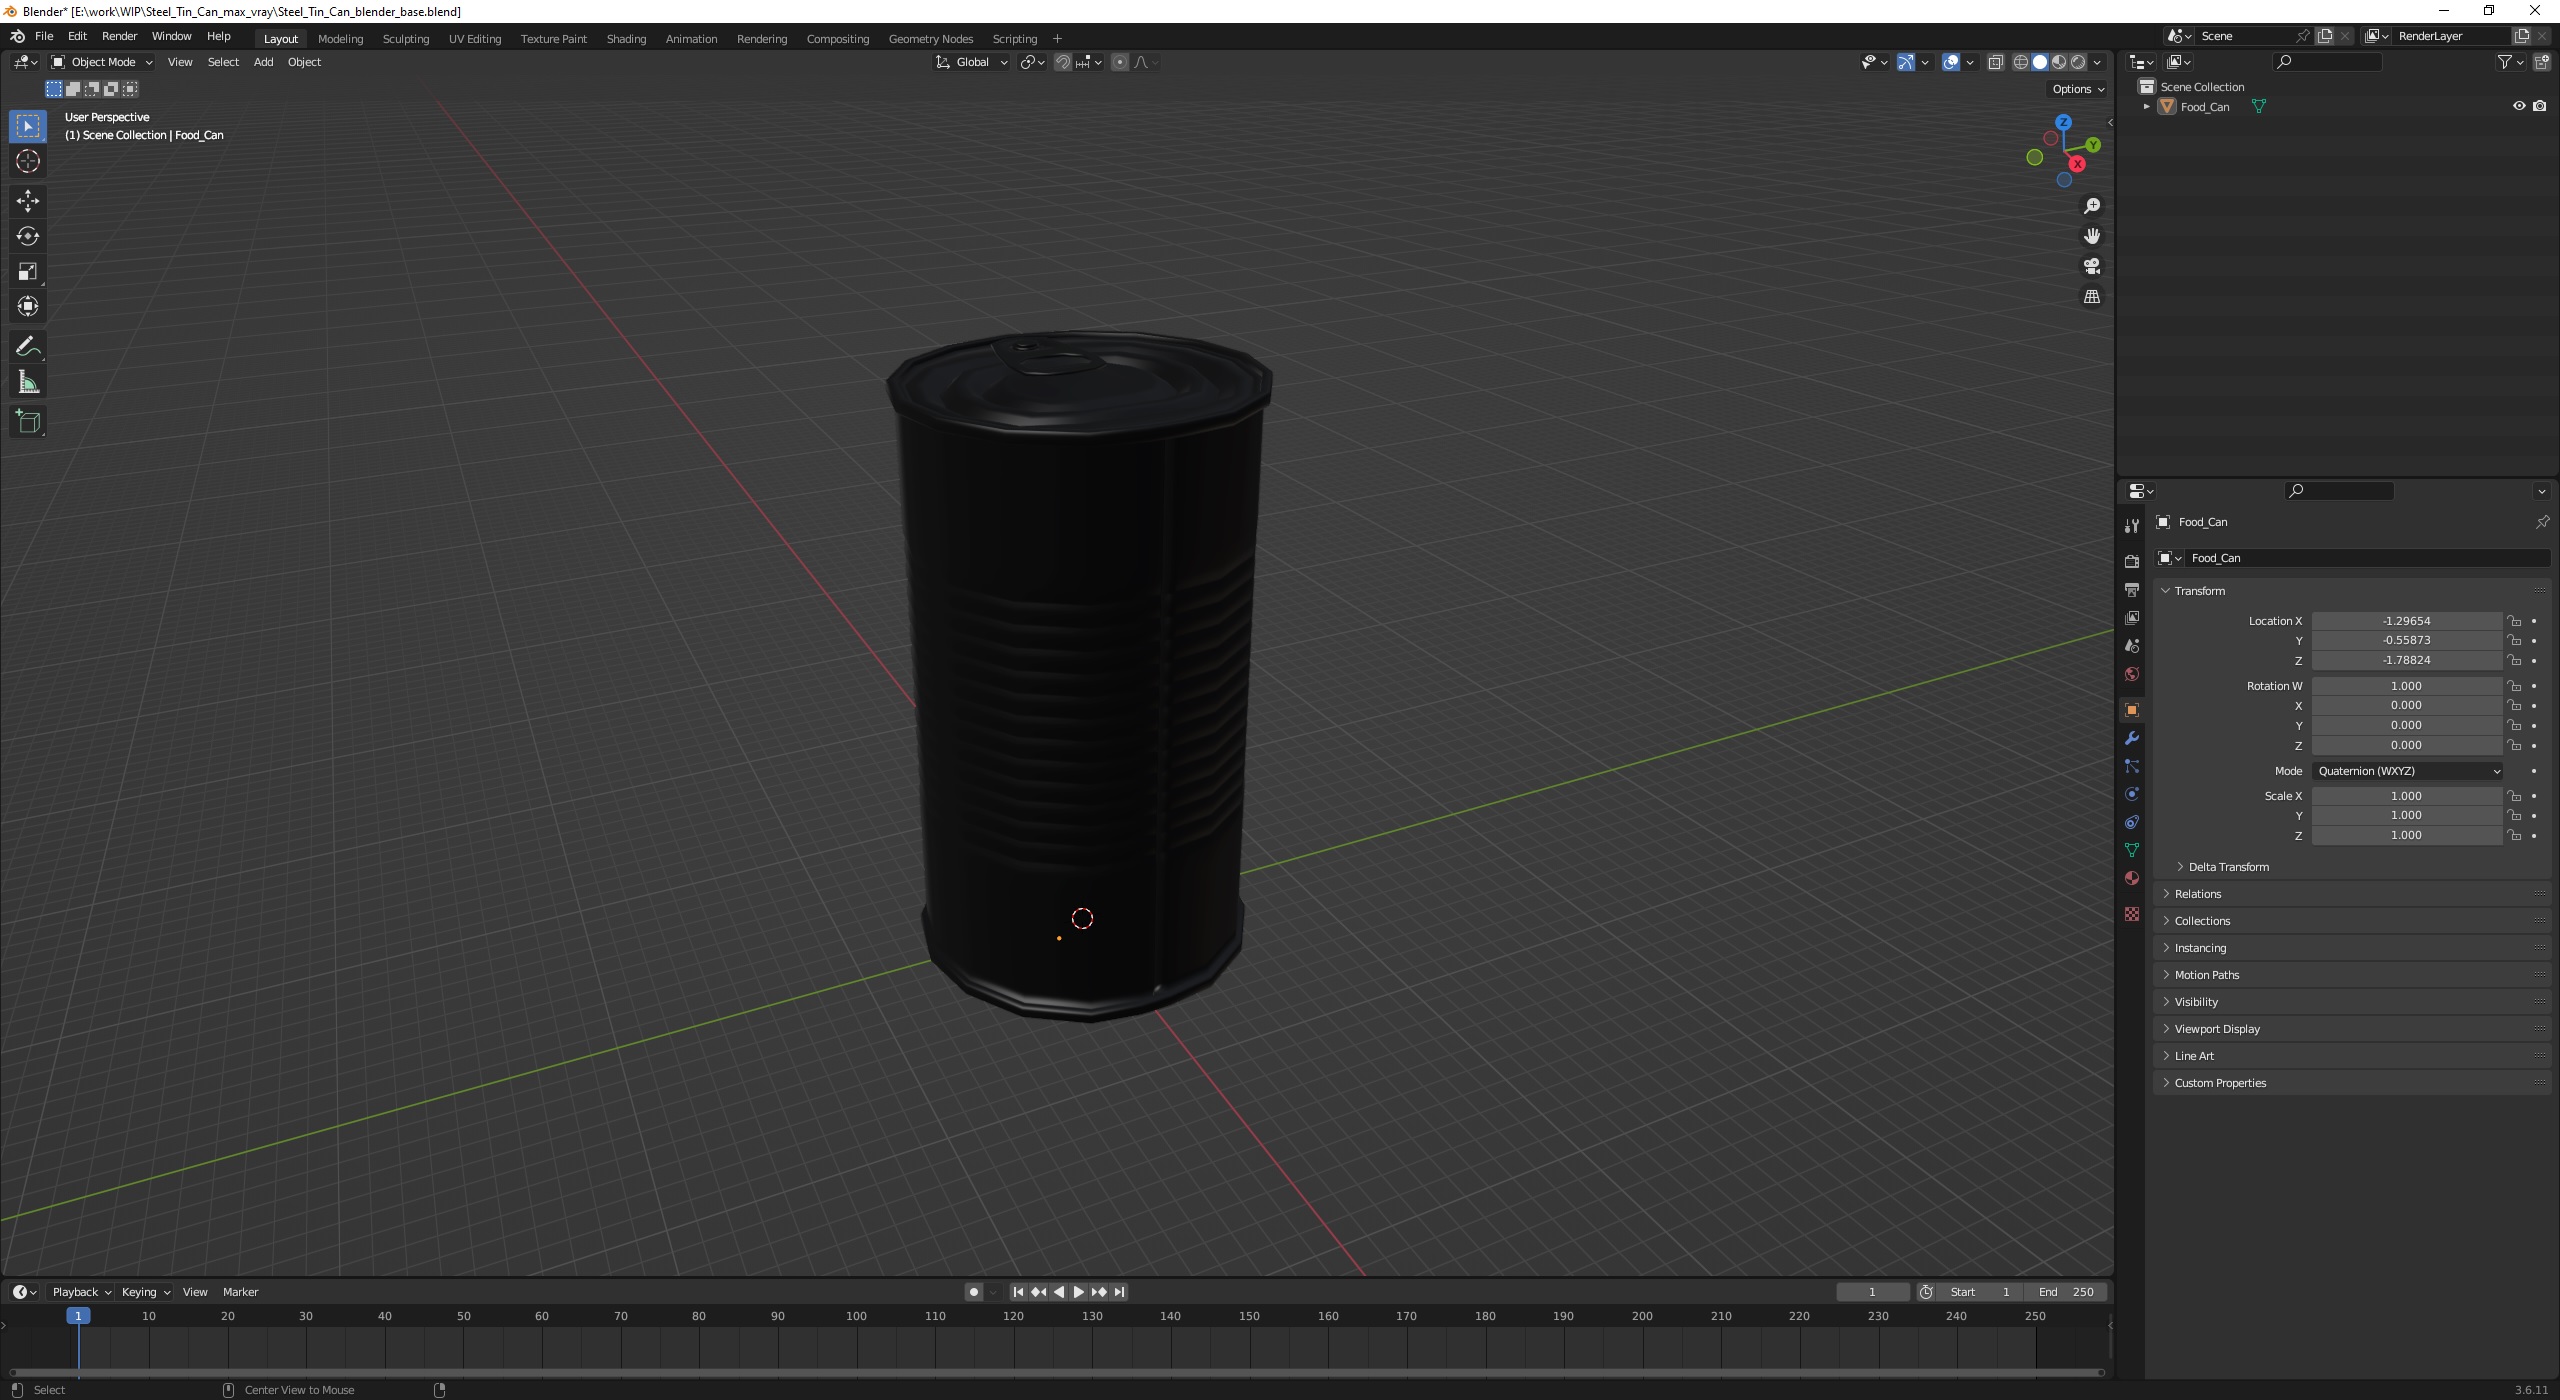
Task: Open the Tool properties tab
Action: [2132, 526]
